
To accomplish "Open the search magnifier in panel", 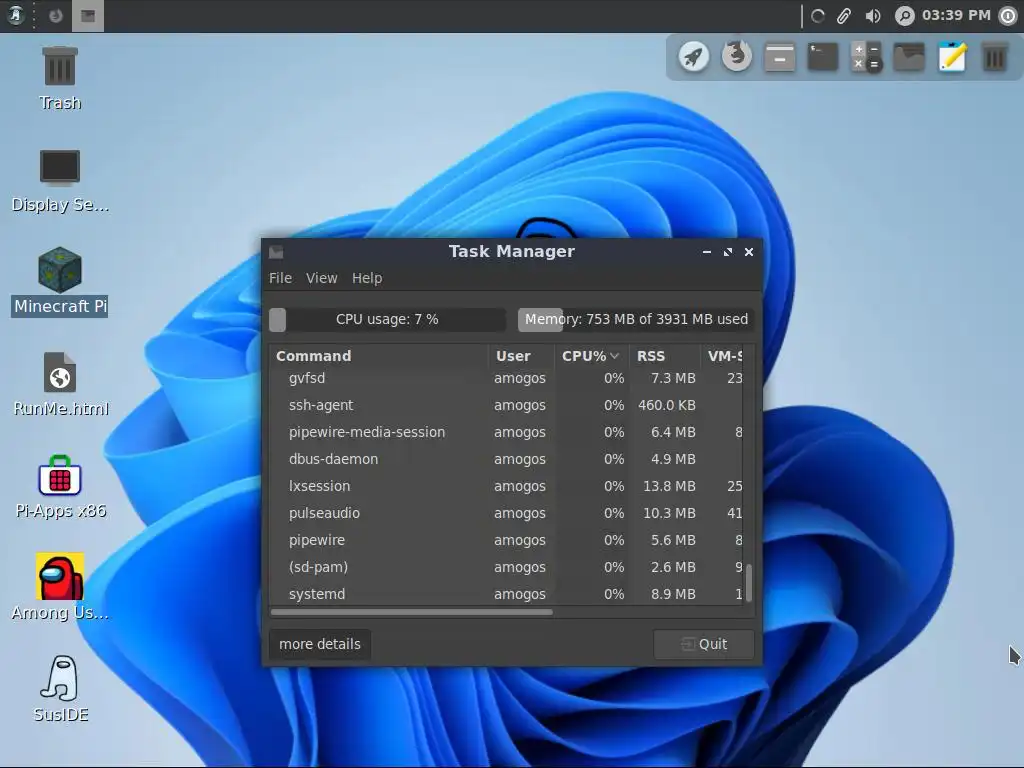I will click(x=904, y=16).
